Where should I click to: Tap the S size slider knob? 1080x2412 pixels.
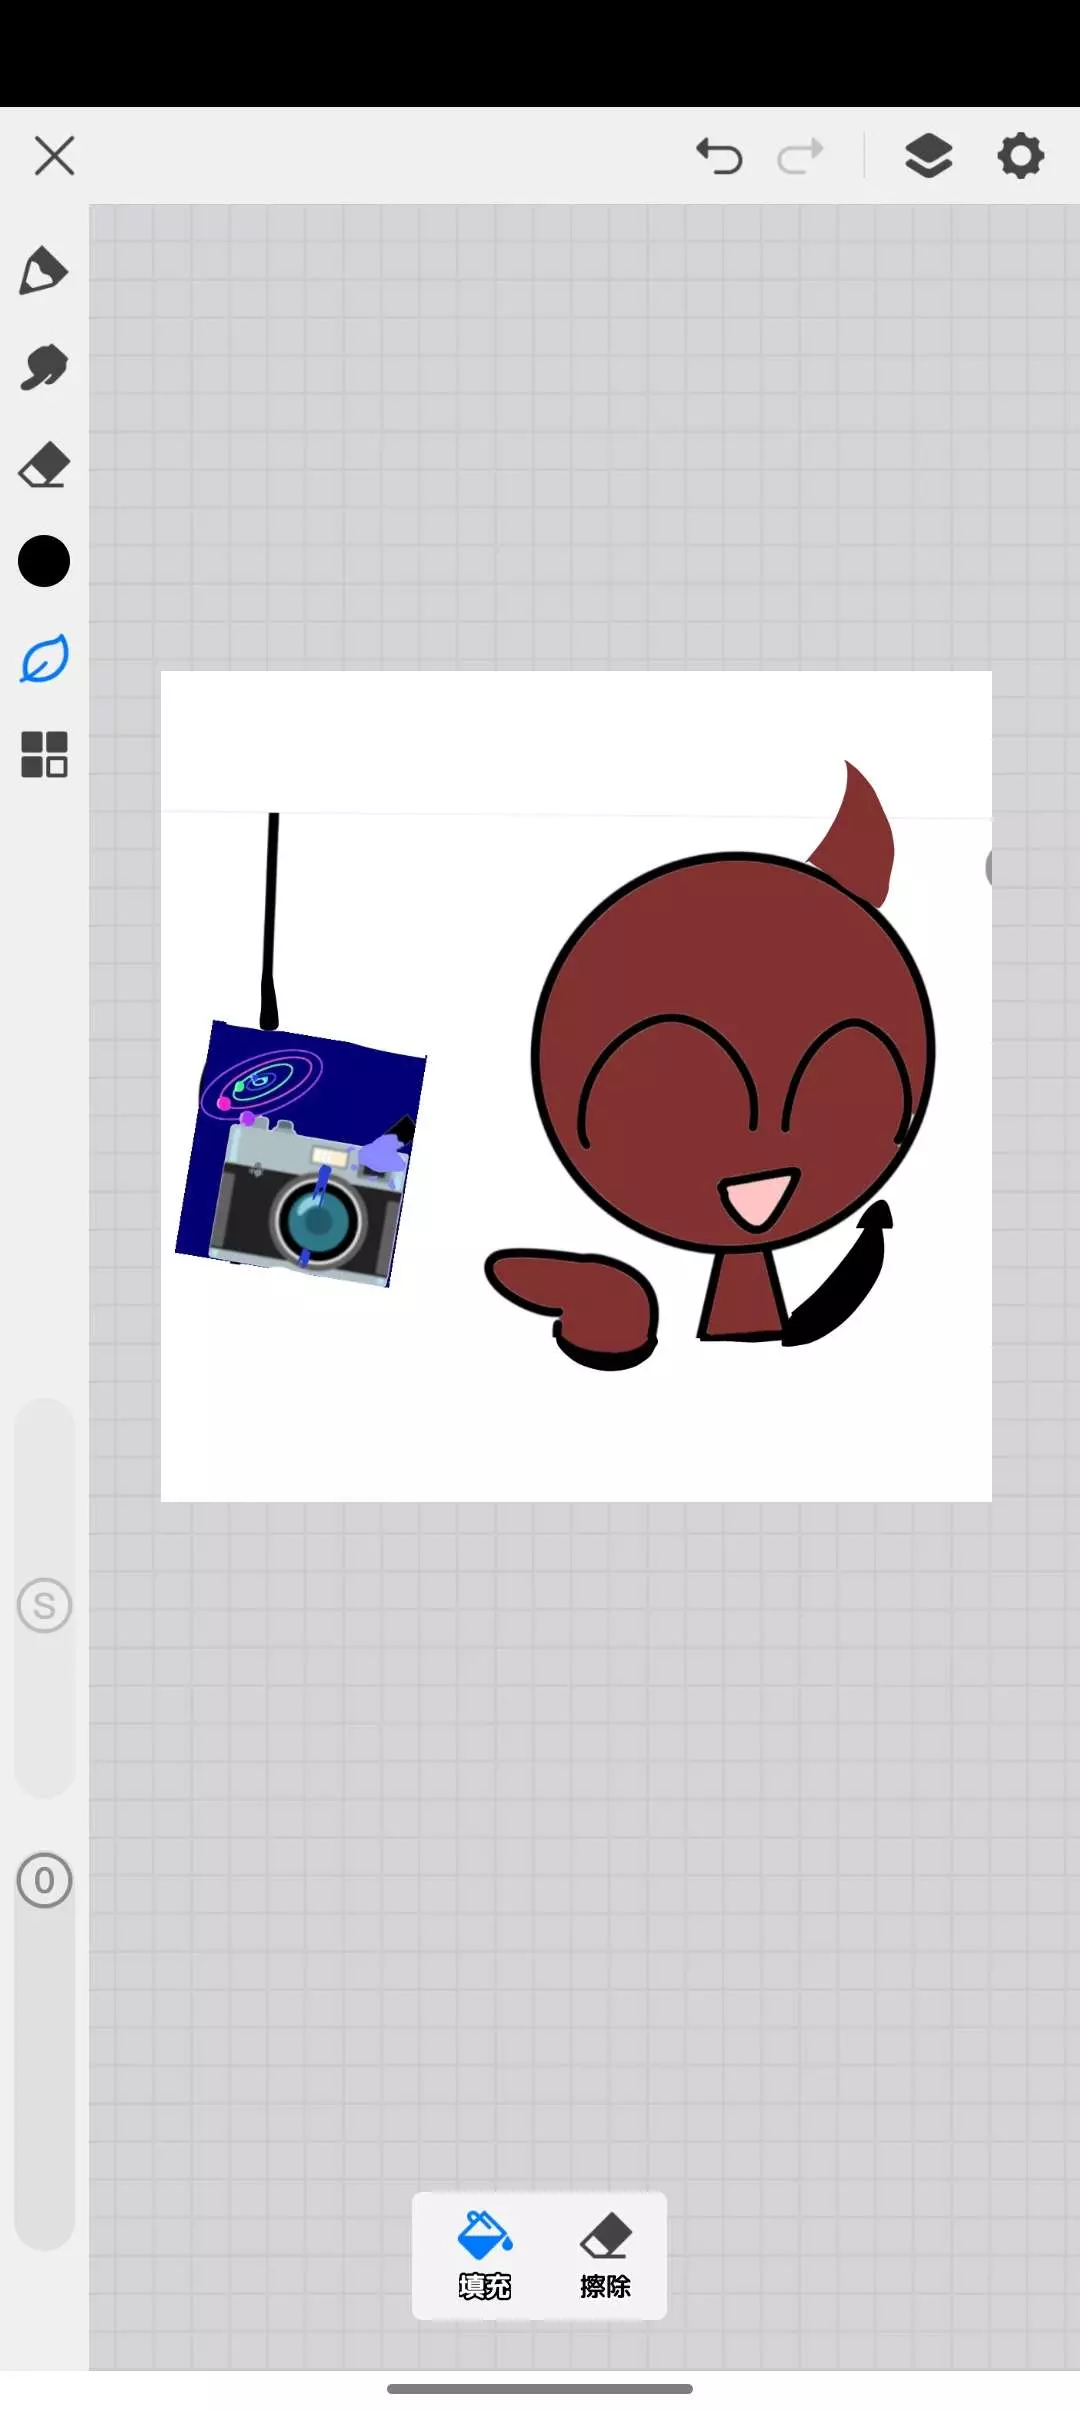(x=44, y=1605)
